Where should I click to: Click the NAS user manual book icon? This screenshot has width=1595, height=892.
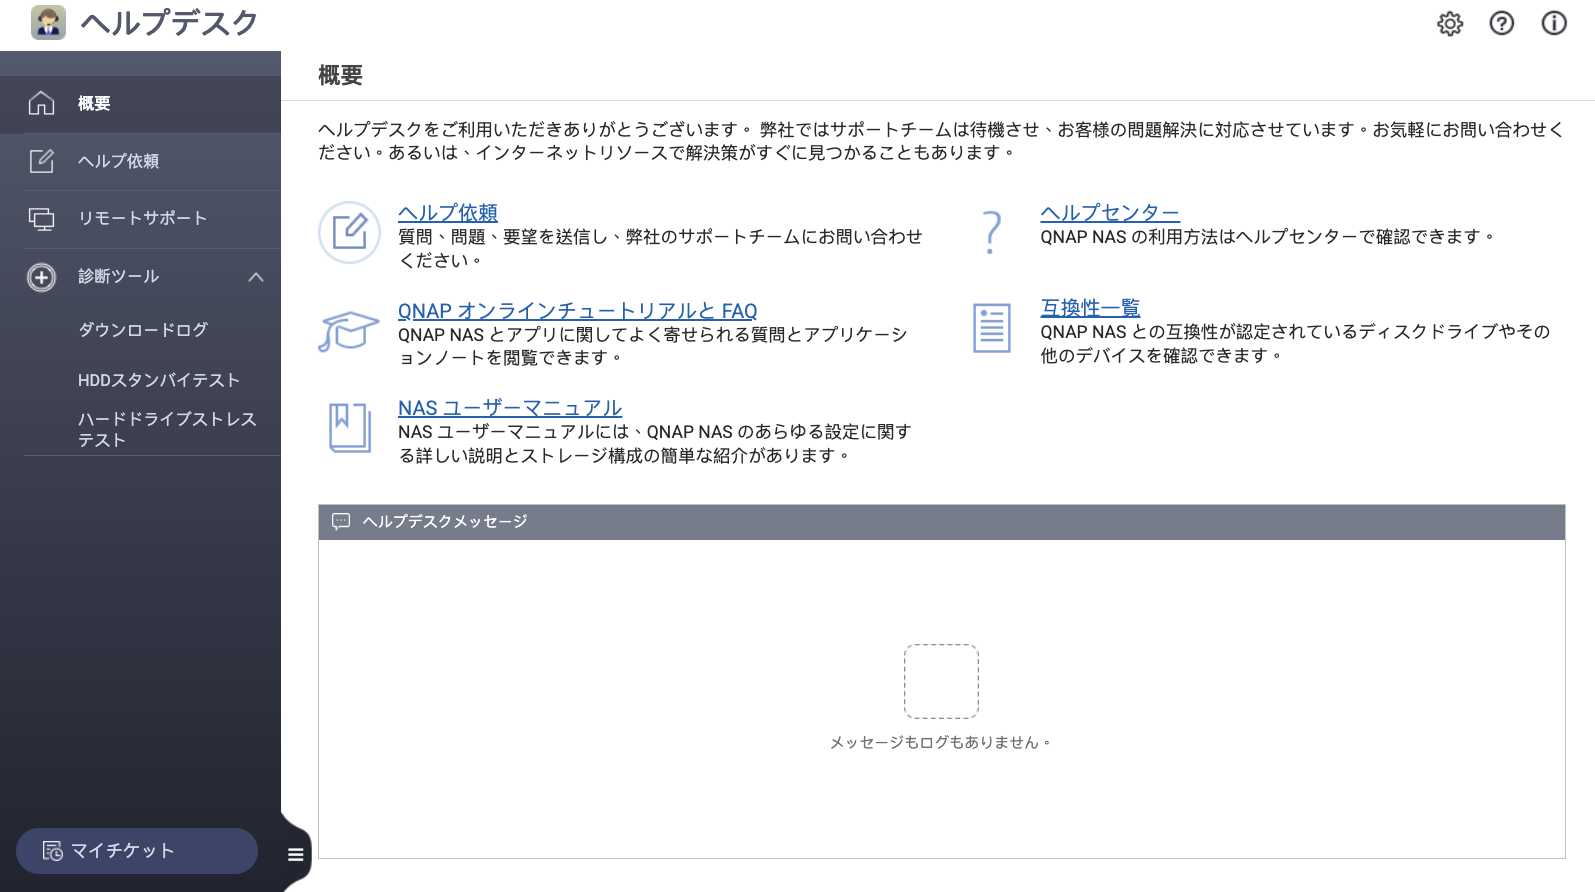click(349, 428)
